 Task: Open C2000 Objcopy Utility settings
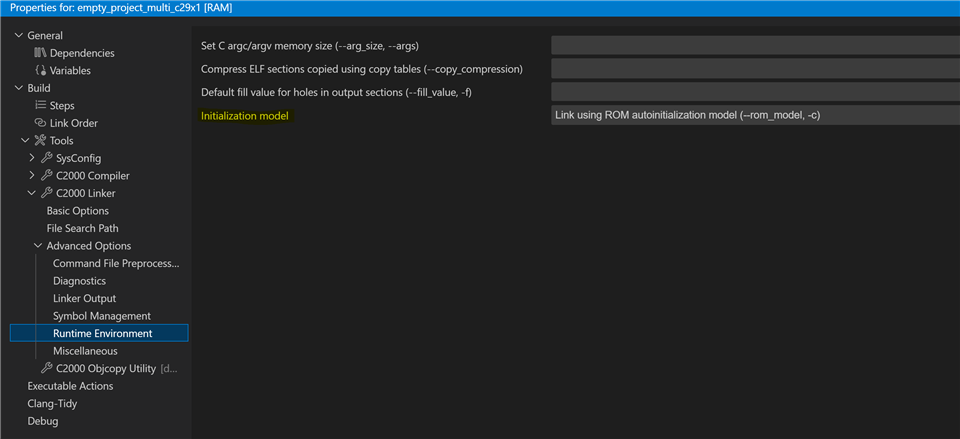(x=105, y=369)
